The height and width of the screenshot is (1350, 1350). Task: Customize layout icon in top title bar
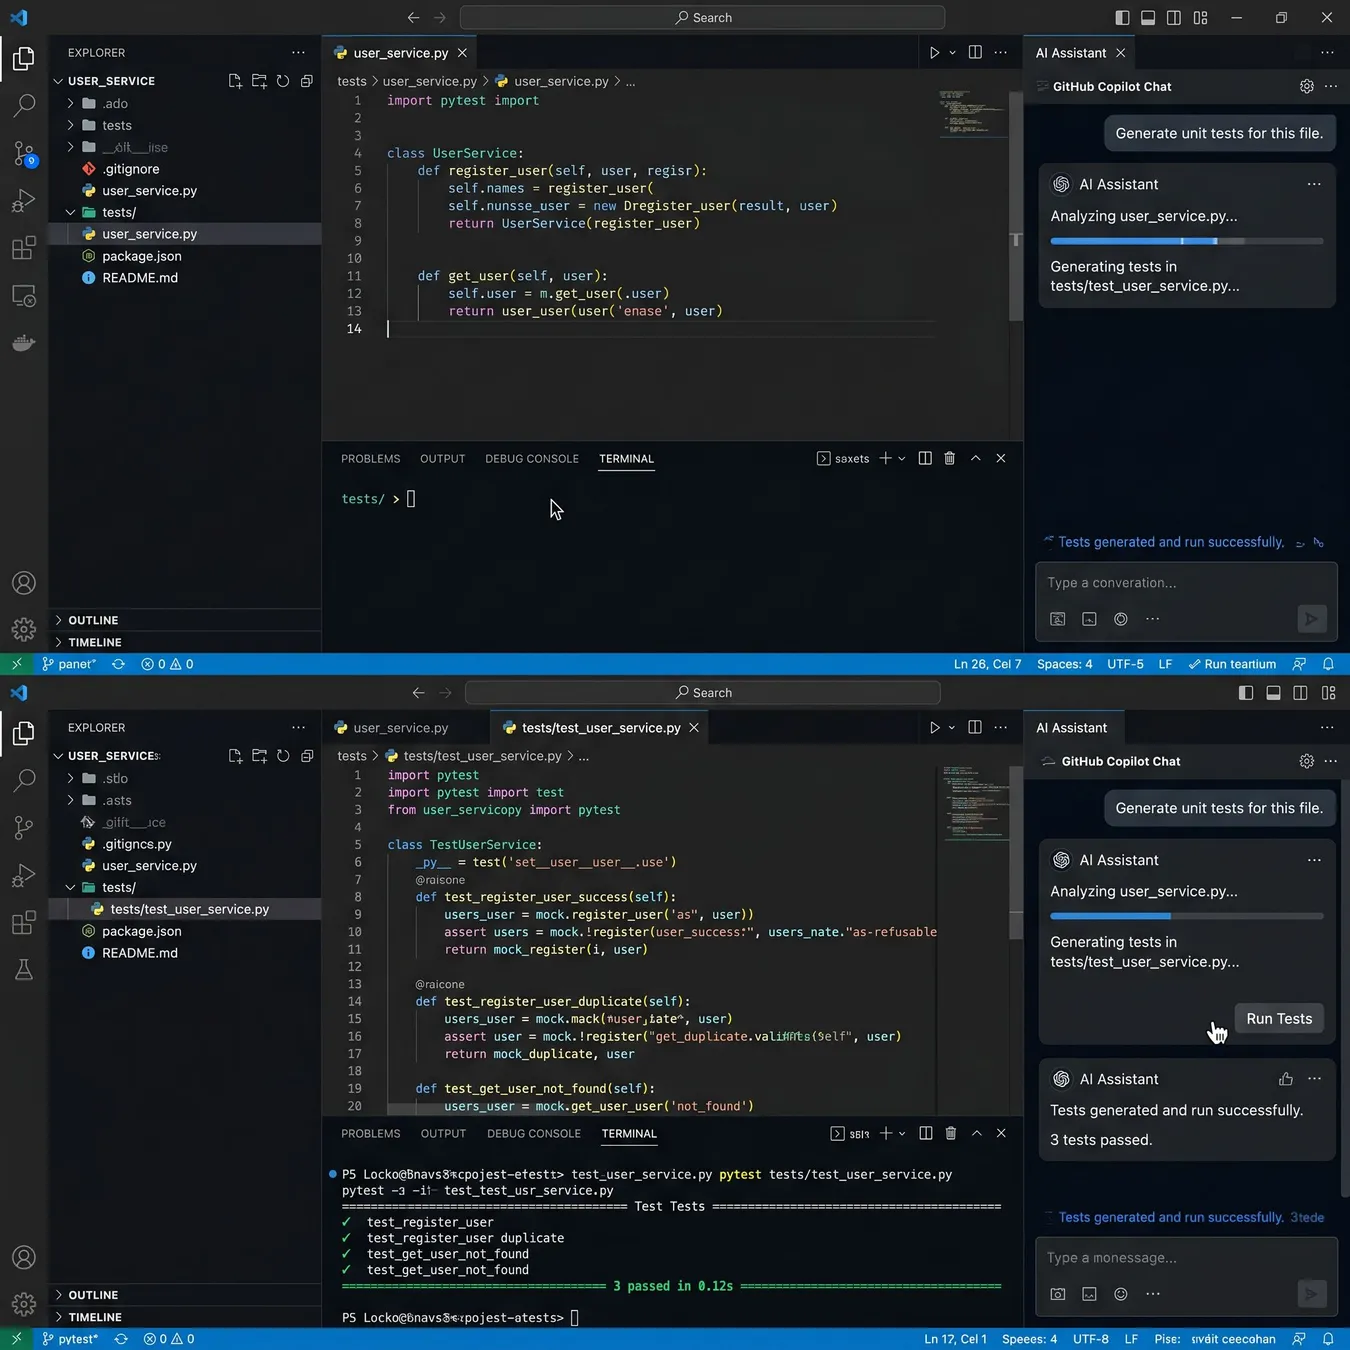[x=1200, y=17]
